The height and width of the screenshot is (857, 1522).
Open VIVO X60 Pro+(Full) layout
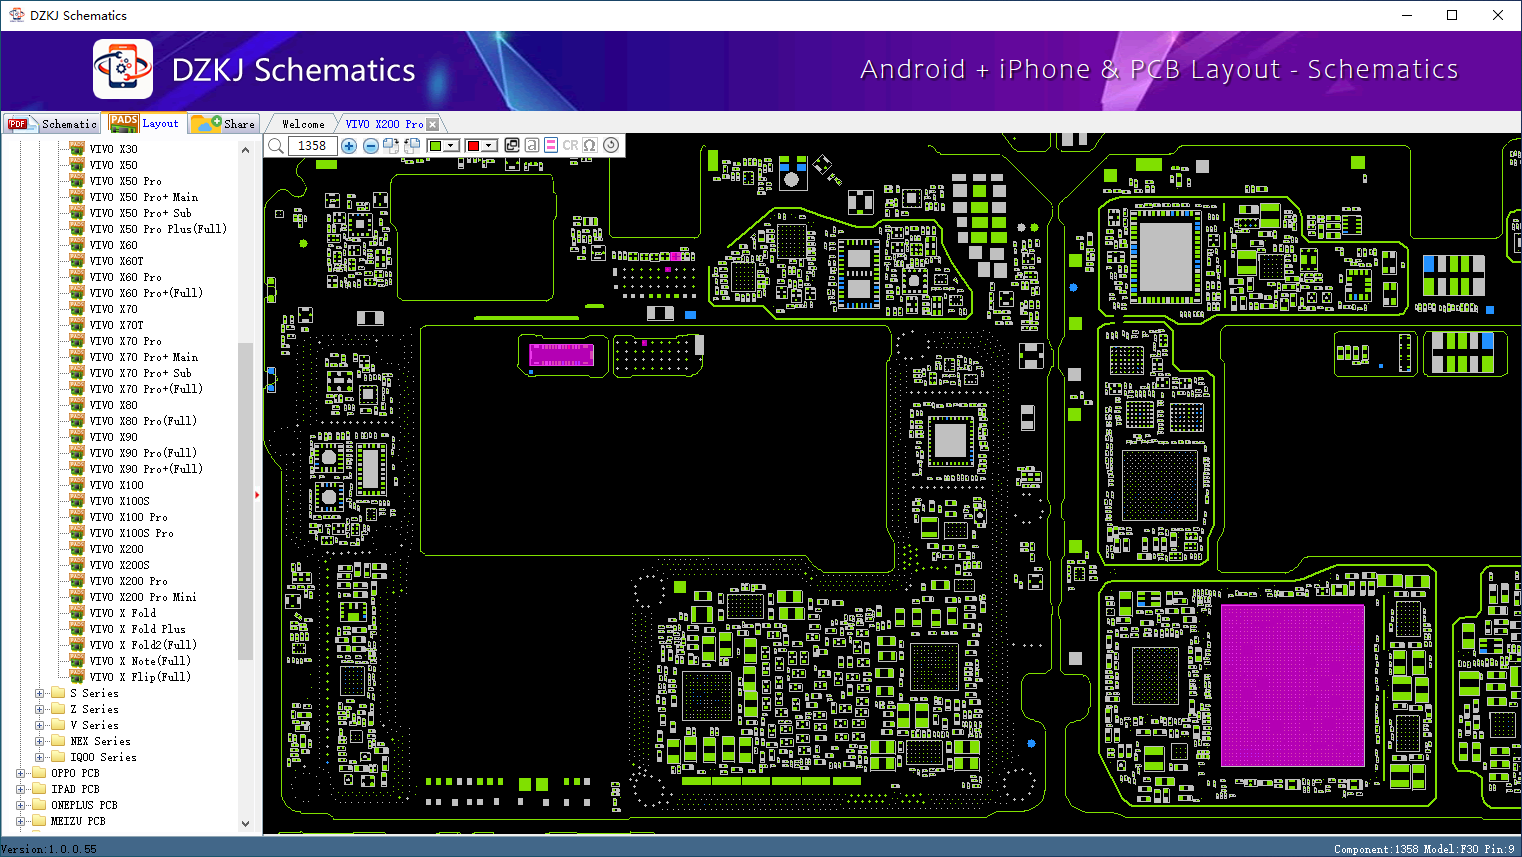coord(146,293)
